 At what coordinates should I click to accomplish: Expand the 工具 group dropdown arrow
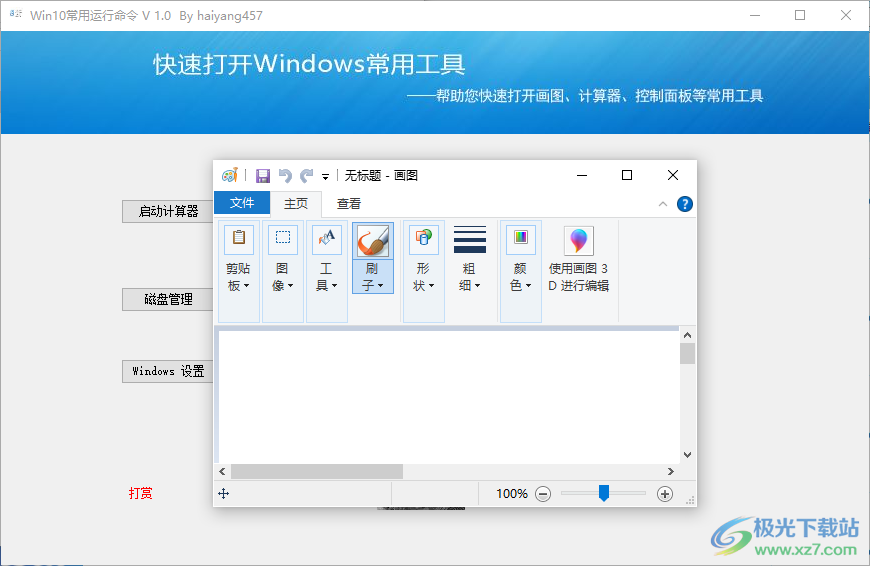[x=334, y=286]
